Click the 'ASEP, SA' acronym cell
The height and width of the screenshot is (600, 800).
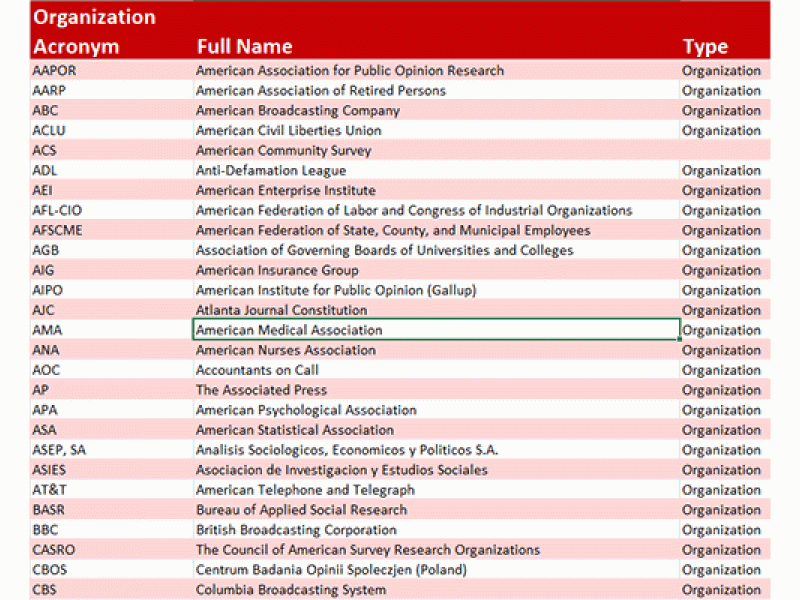point(111,449)
